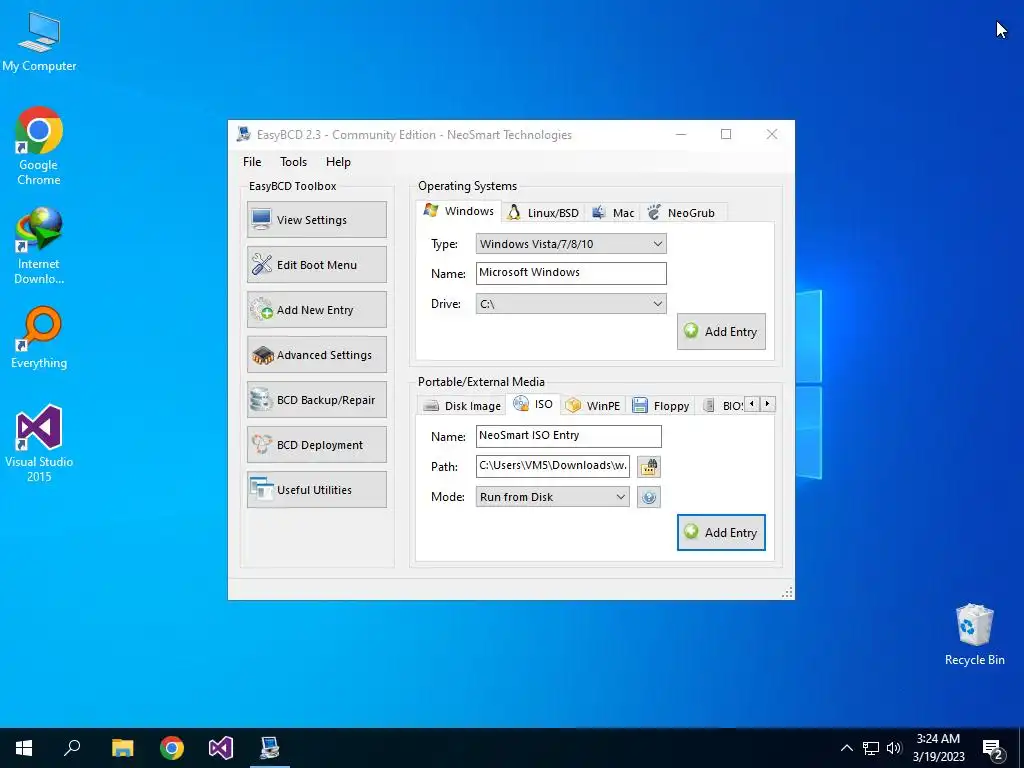This screenshot has width=1024, height=768.
Task: Click Add Entry in Operating Systems section
Action: [721, 332]
